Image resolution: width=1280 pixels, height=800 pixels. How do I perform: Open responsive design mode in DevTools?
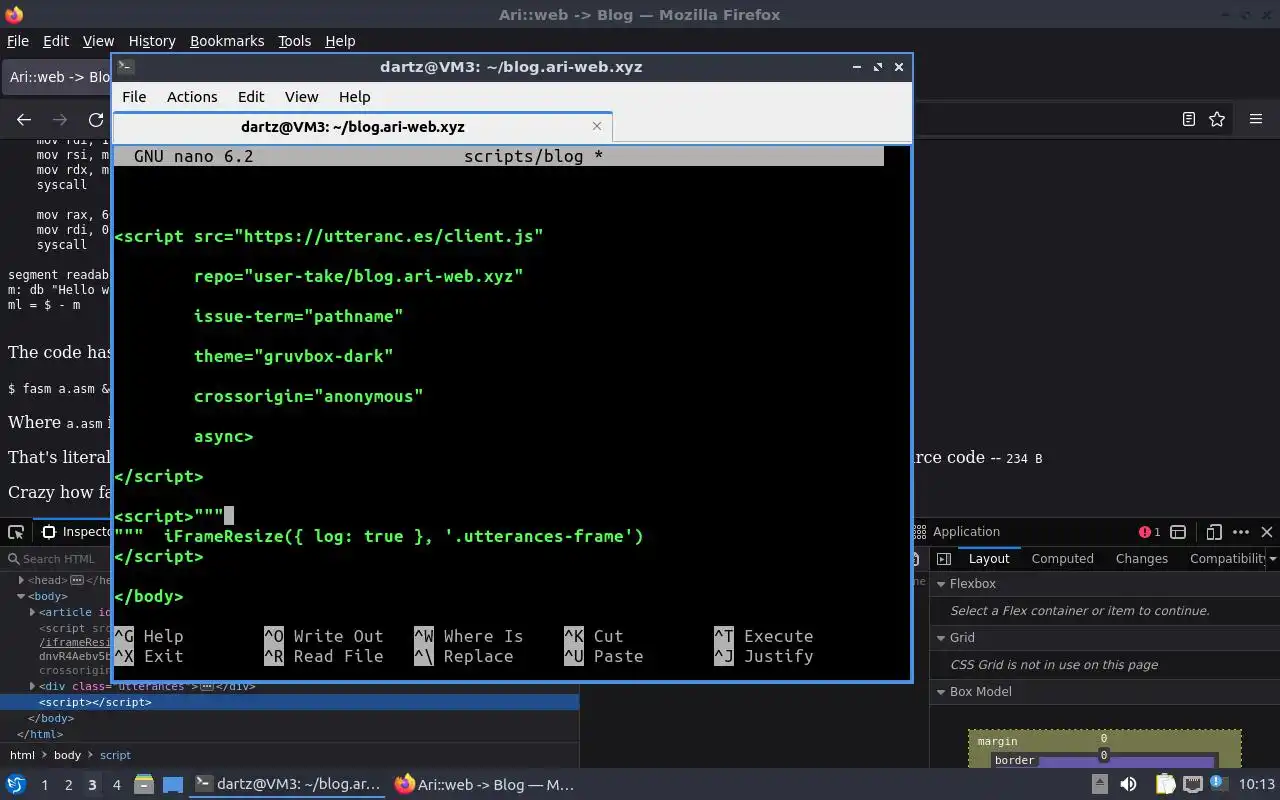click(1214, 532)
